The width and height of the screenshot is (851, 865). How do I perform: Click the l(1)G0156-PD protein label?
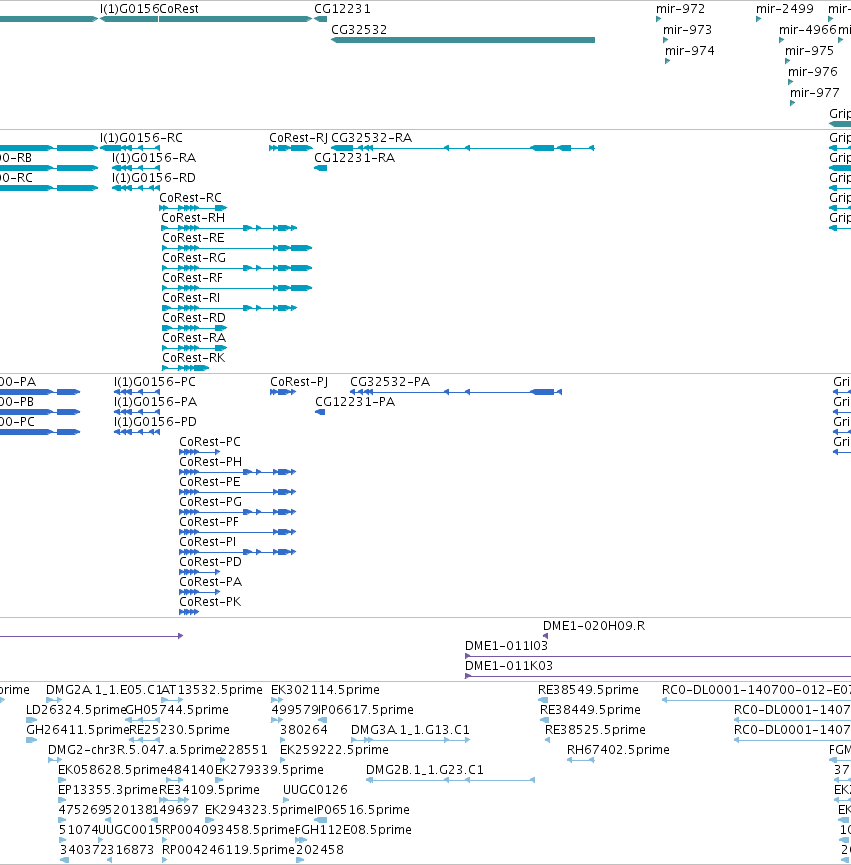click(155, 421)
